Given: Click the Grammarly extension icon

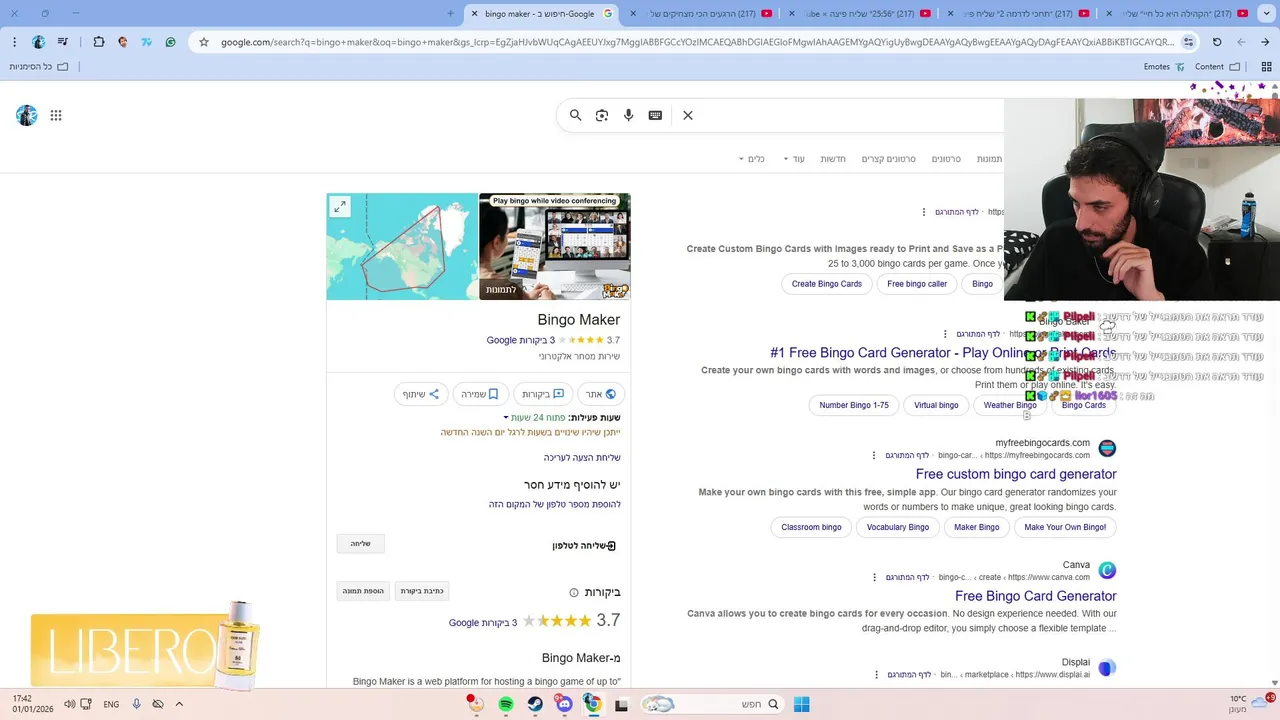Looking at the screenshot, I should 171,42.
